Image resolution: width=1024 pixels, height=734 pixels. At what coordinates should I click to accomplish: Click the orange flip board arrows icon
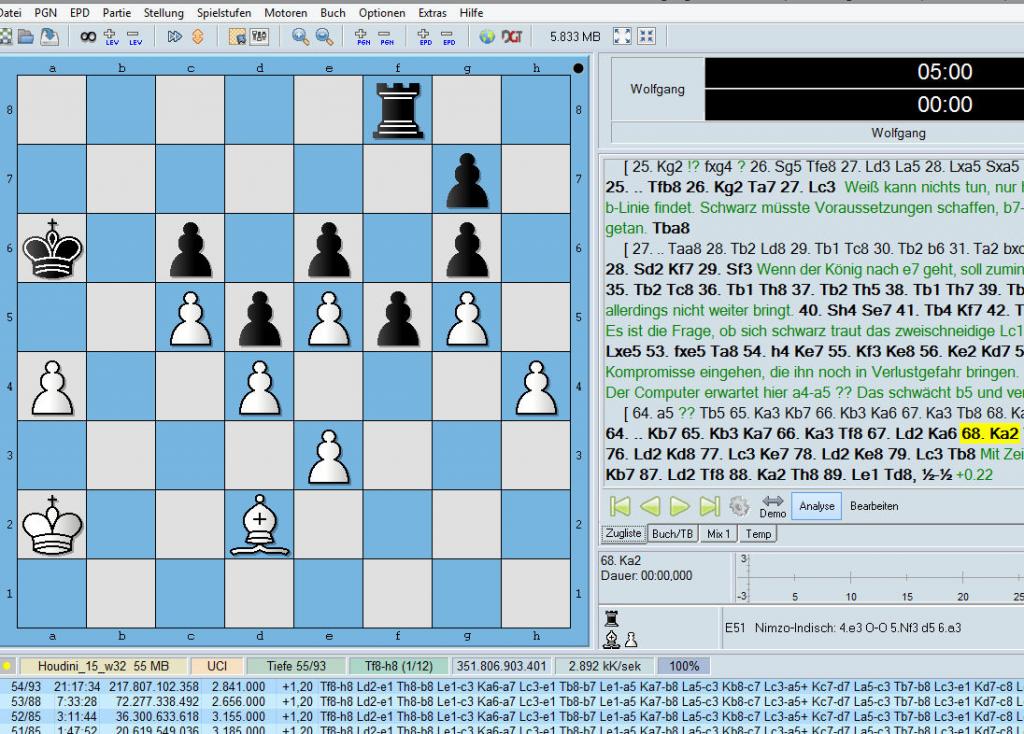coord(198,37)
